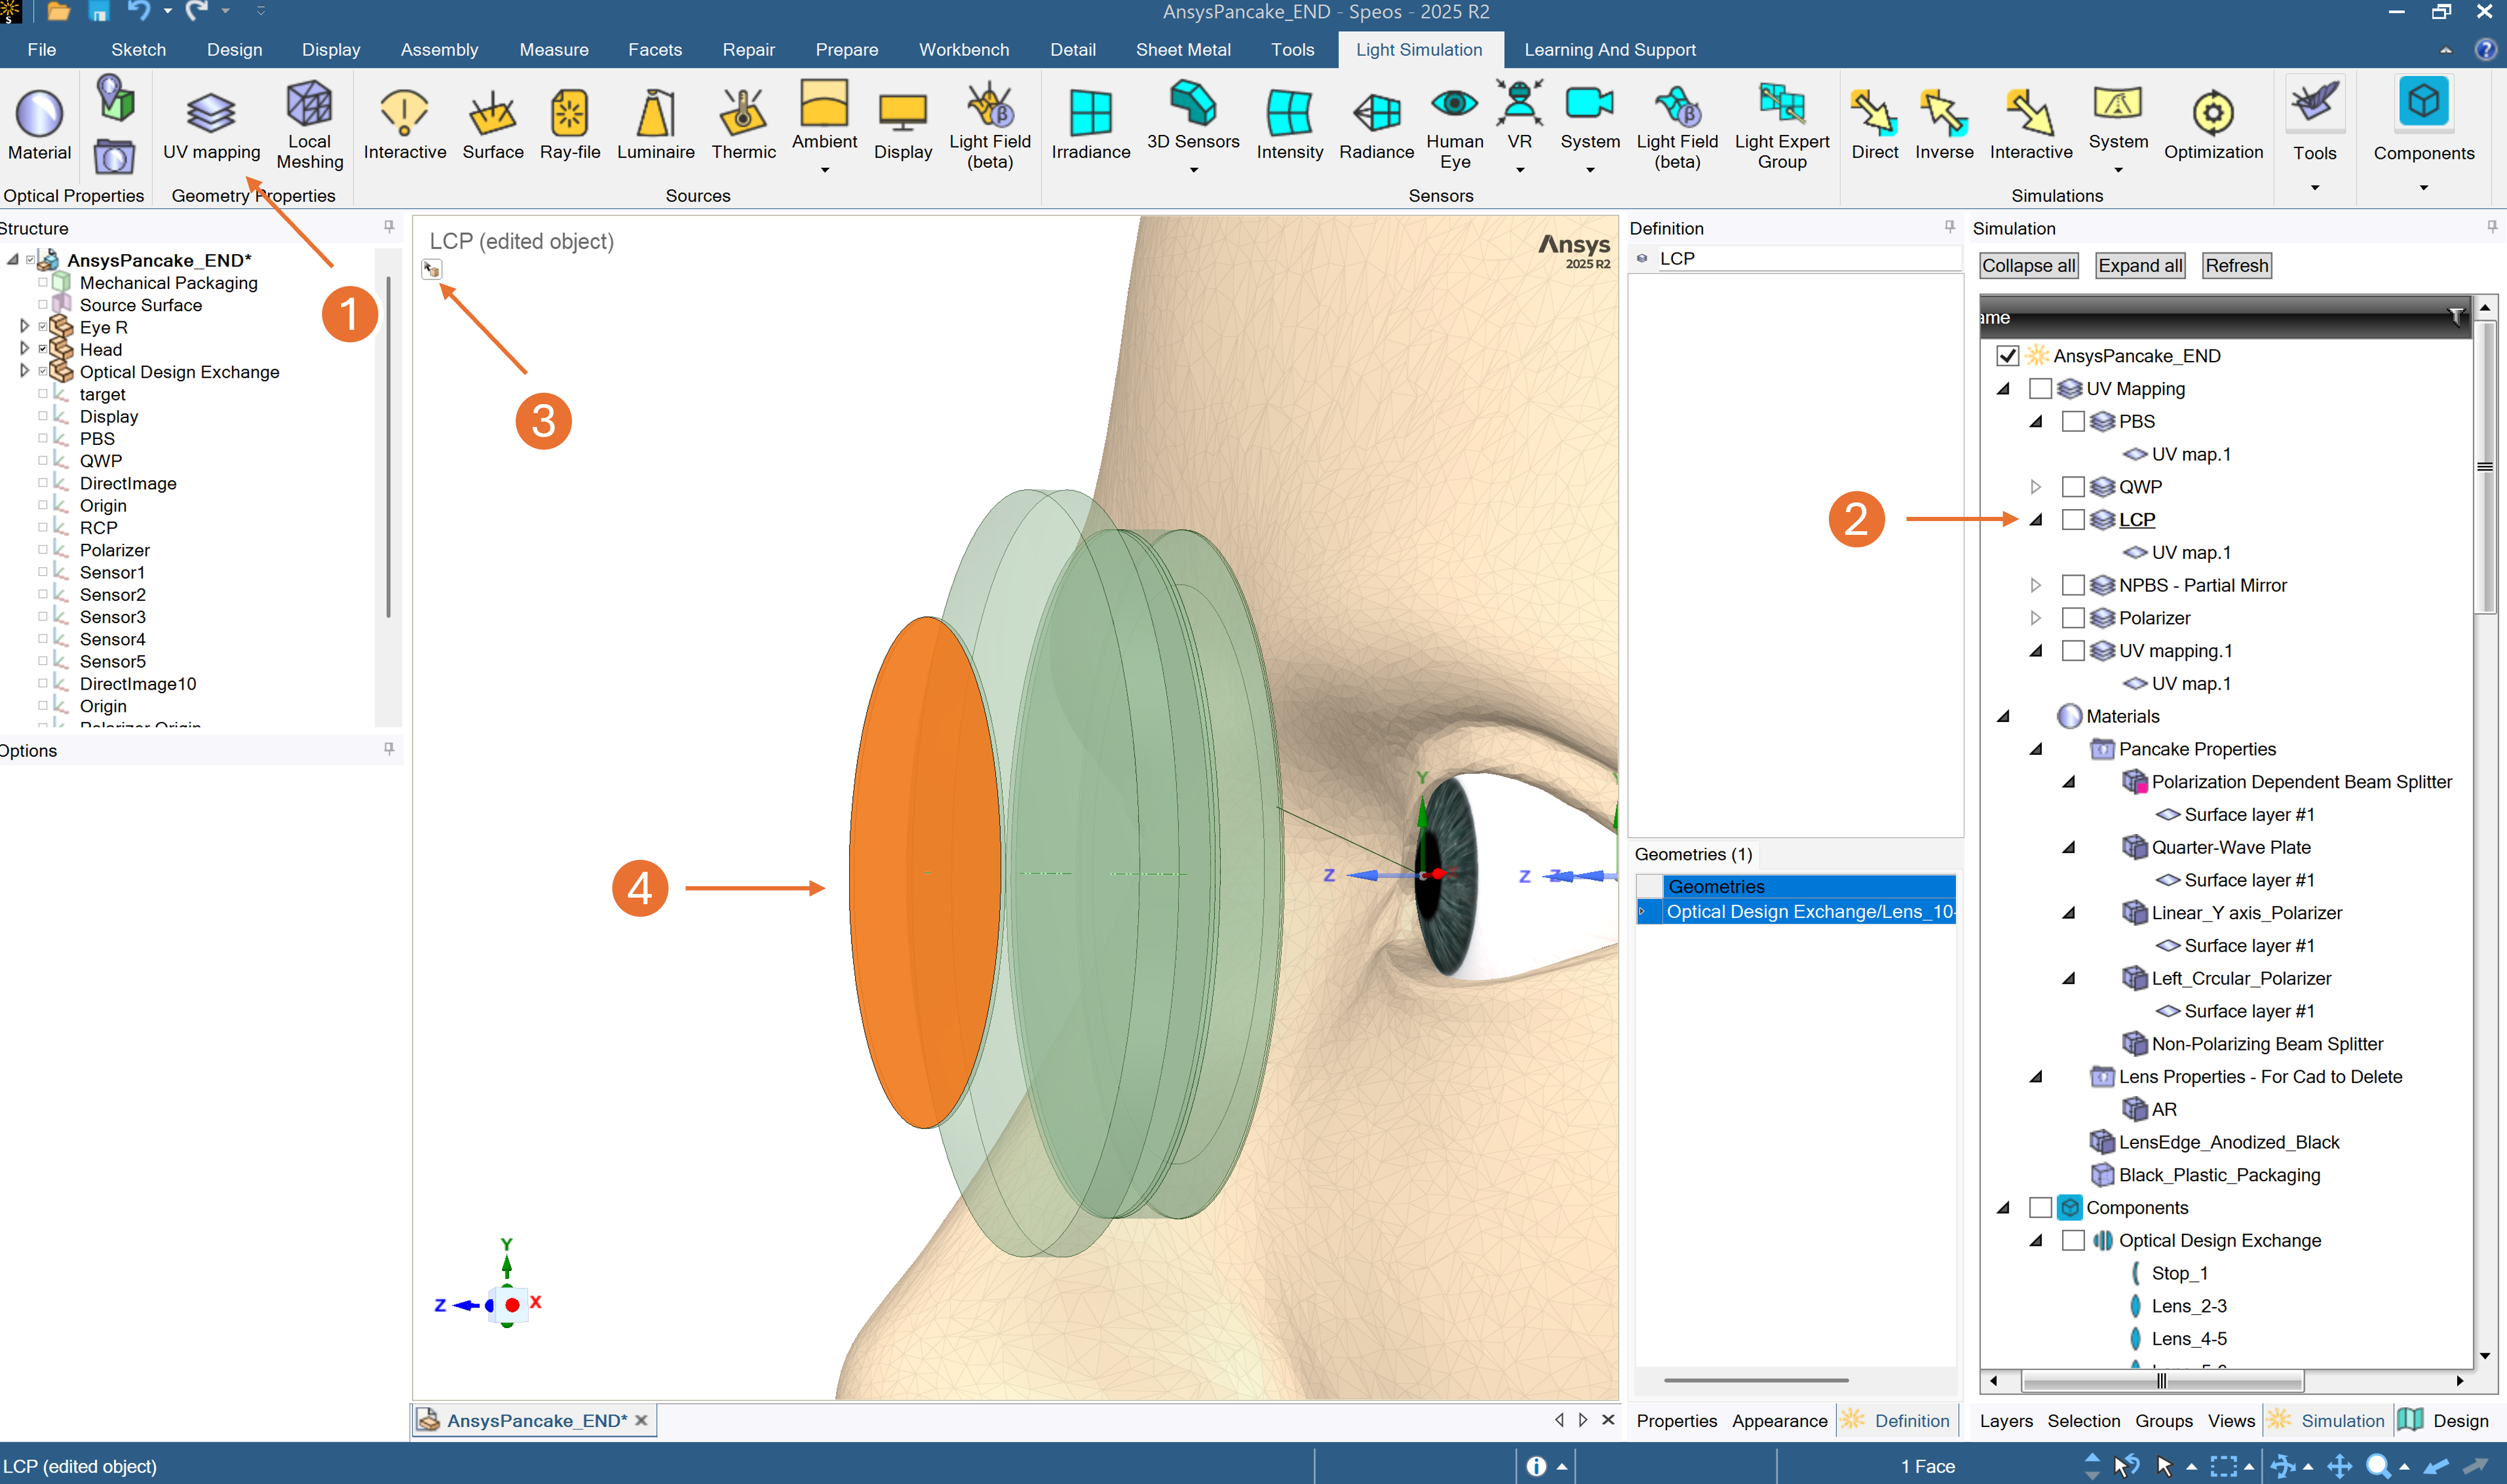This screenshot has width=2507, height=1484.
Task: Tick the NPBS - Partial Mirror checkbox
Action: point(2072,585)
